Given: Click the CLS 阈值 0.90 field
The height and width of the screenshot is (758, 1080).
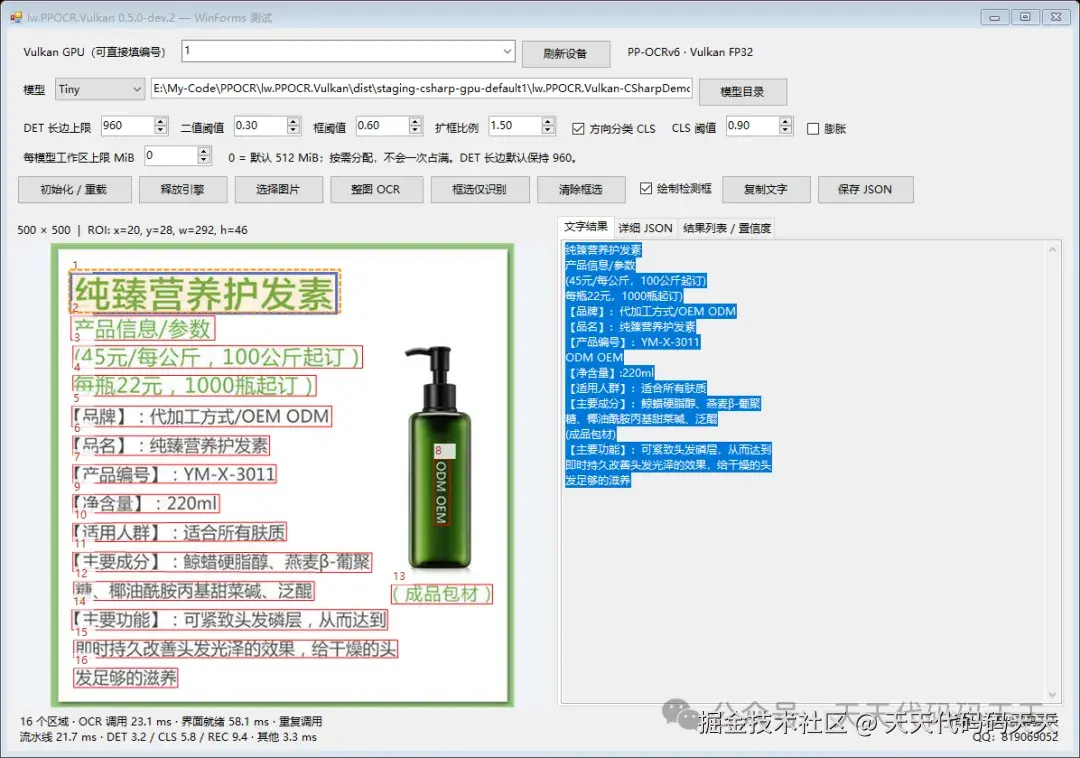Looking at the screenshot, I should 752,125.
